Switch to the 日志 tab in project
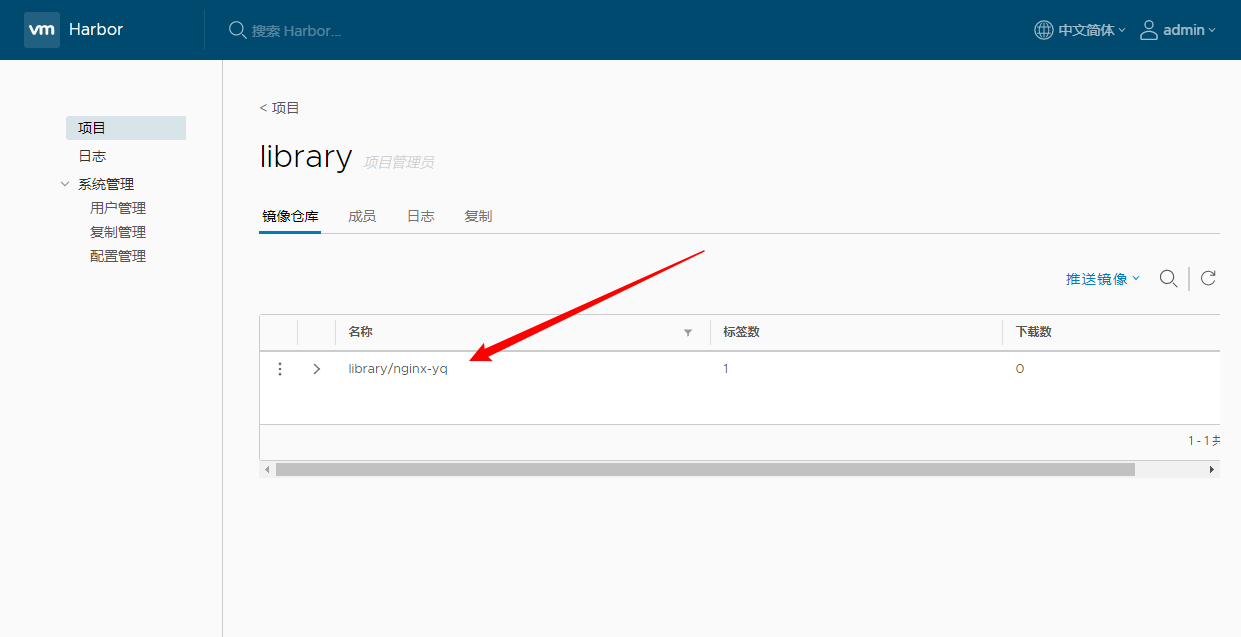Image resolution: width=1241 pixels, height=637 pixels. tap(420, 216)
